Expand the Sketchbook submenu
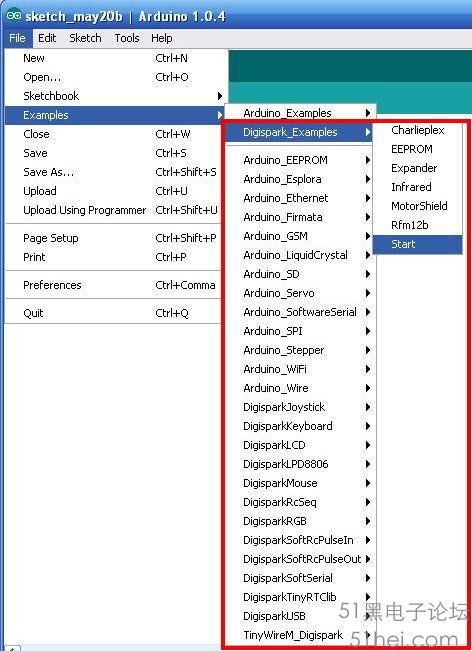472x651 pixels. tap(114, 96)
